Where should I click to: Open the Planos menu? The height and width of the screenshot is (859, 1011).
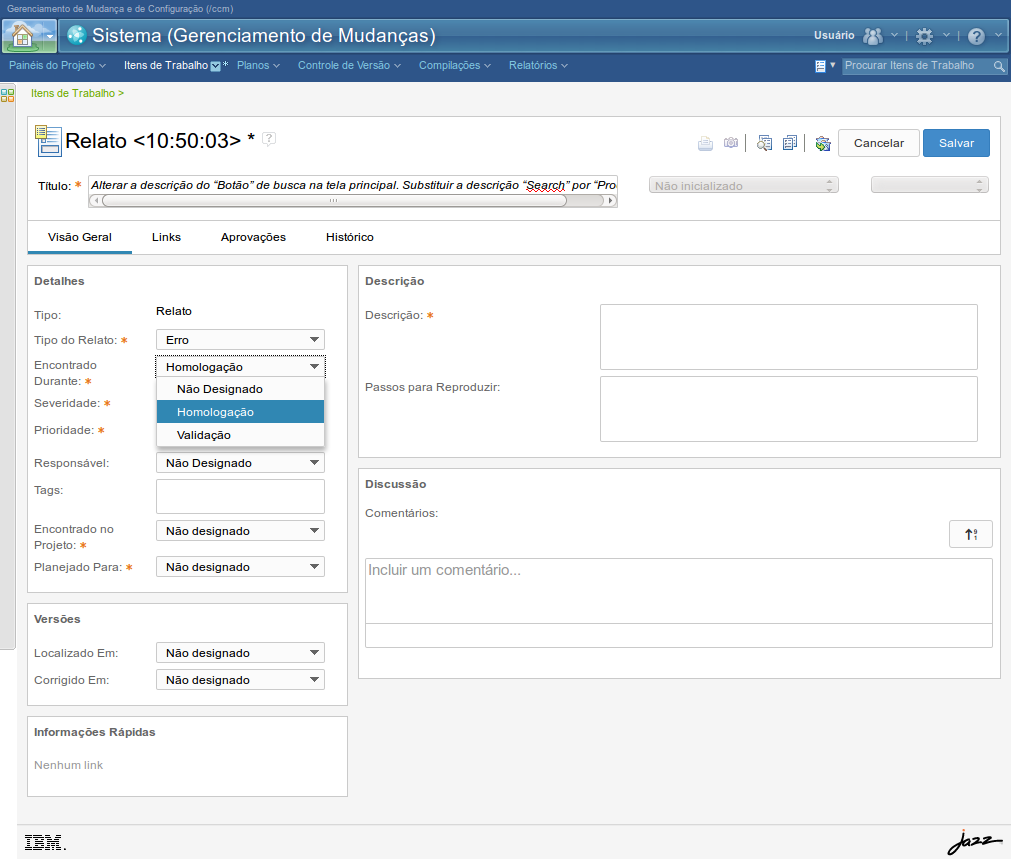click(258, 66)
